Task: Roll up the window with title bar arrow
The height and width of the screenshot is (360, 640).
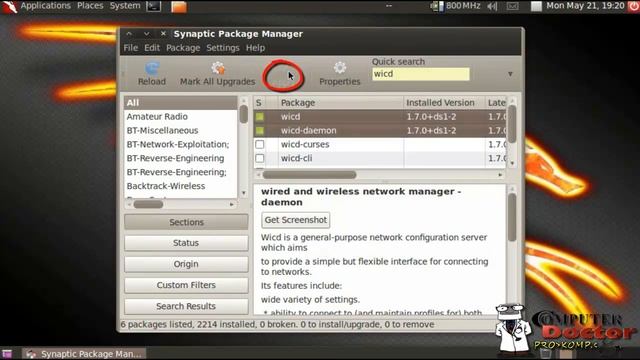Action: coord(129,34)
